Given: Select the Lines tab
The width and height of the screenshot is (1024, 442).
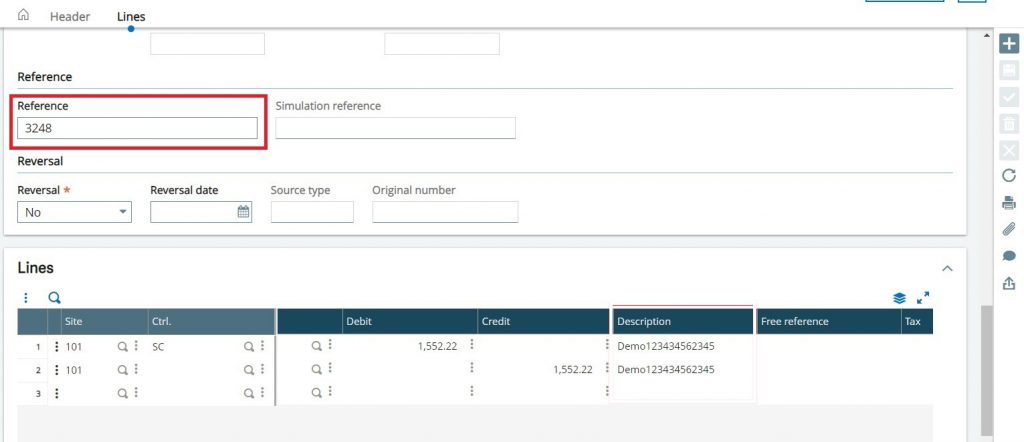Looking at the screenshot, I should [x=131, y=16].
